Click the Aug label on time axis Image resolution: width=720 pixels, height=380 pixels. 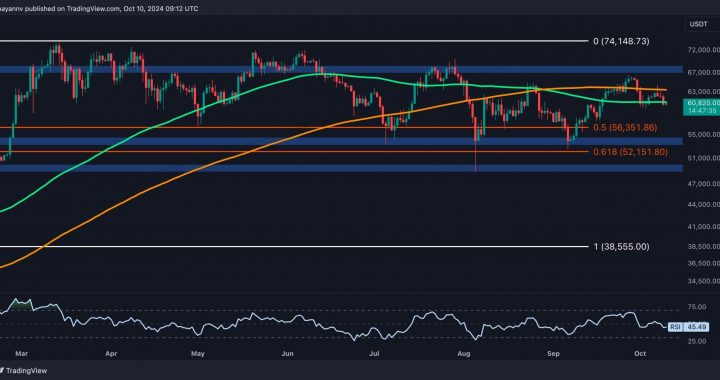(x=463, y=354)
